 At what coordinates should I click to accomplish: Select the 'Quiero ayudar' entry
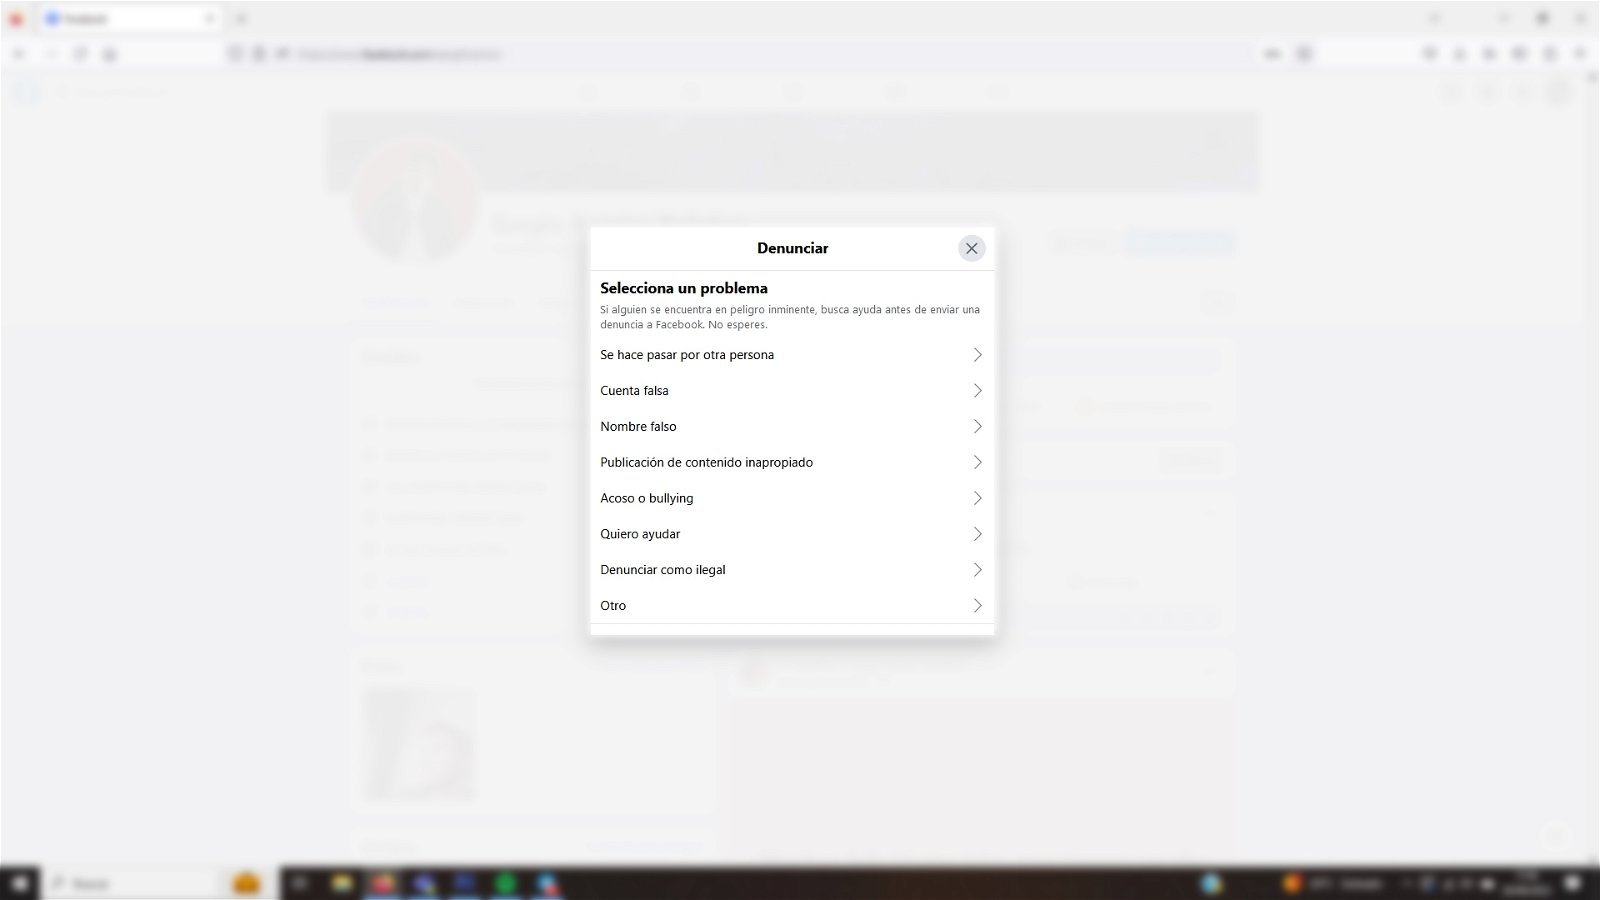click(x=792, y=534)
